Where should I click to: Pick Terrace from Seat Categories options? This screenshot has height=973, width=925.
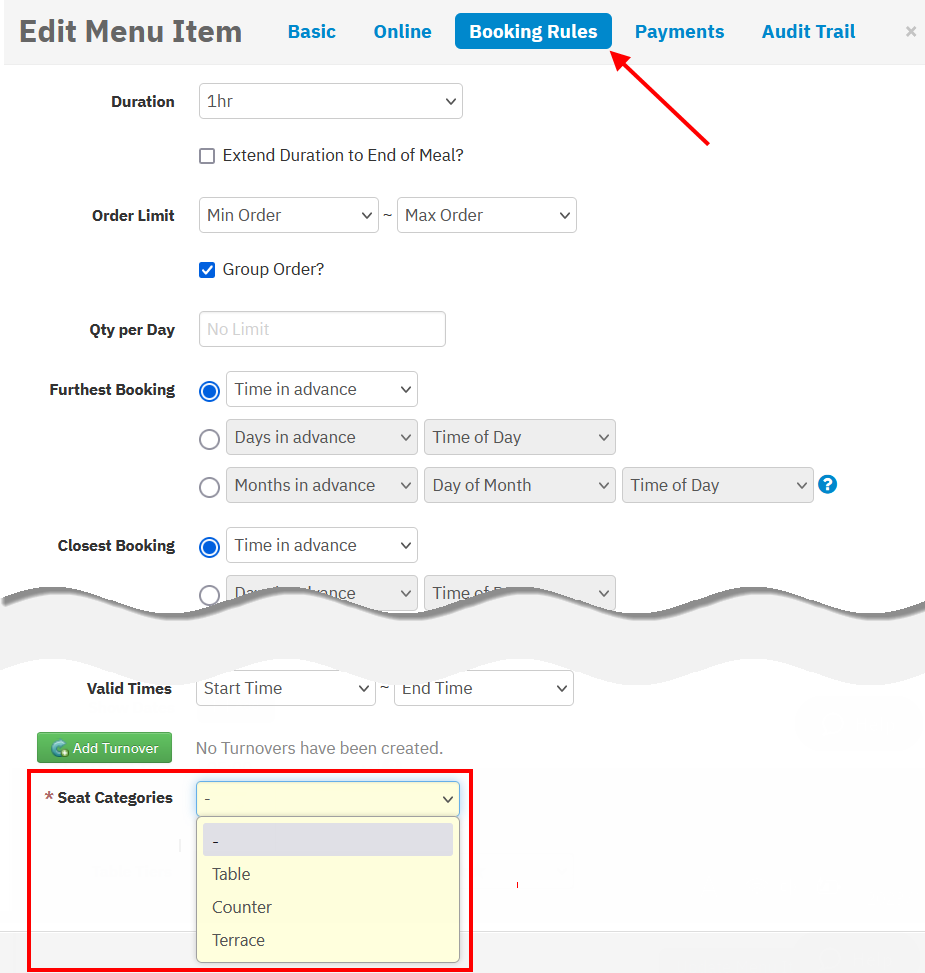pyautogui.click(x=238, y=940)
